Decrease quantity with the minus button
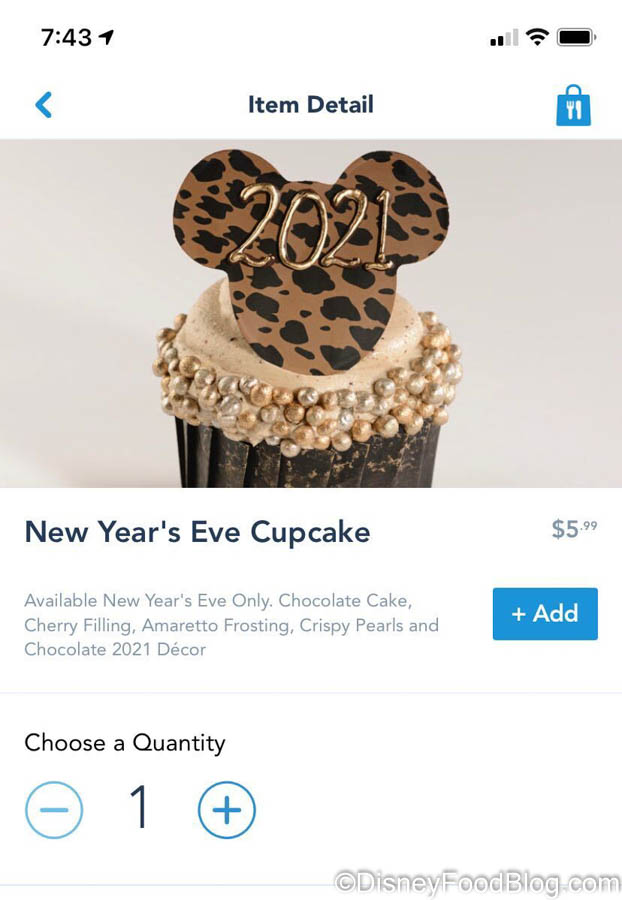622x900 pixels. [54, 810]
